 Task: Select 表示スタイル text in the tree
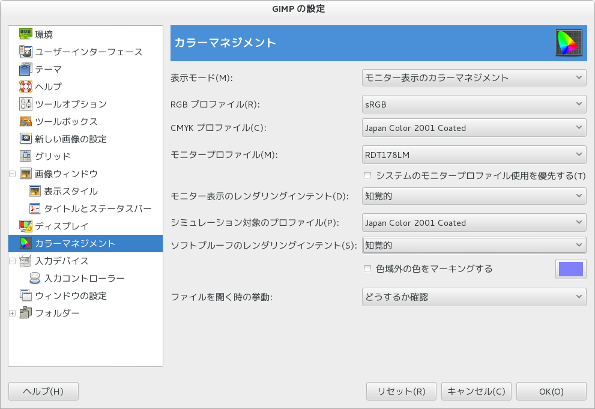click(x=71, y=191)
